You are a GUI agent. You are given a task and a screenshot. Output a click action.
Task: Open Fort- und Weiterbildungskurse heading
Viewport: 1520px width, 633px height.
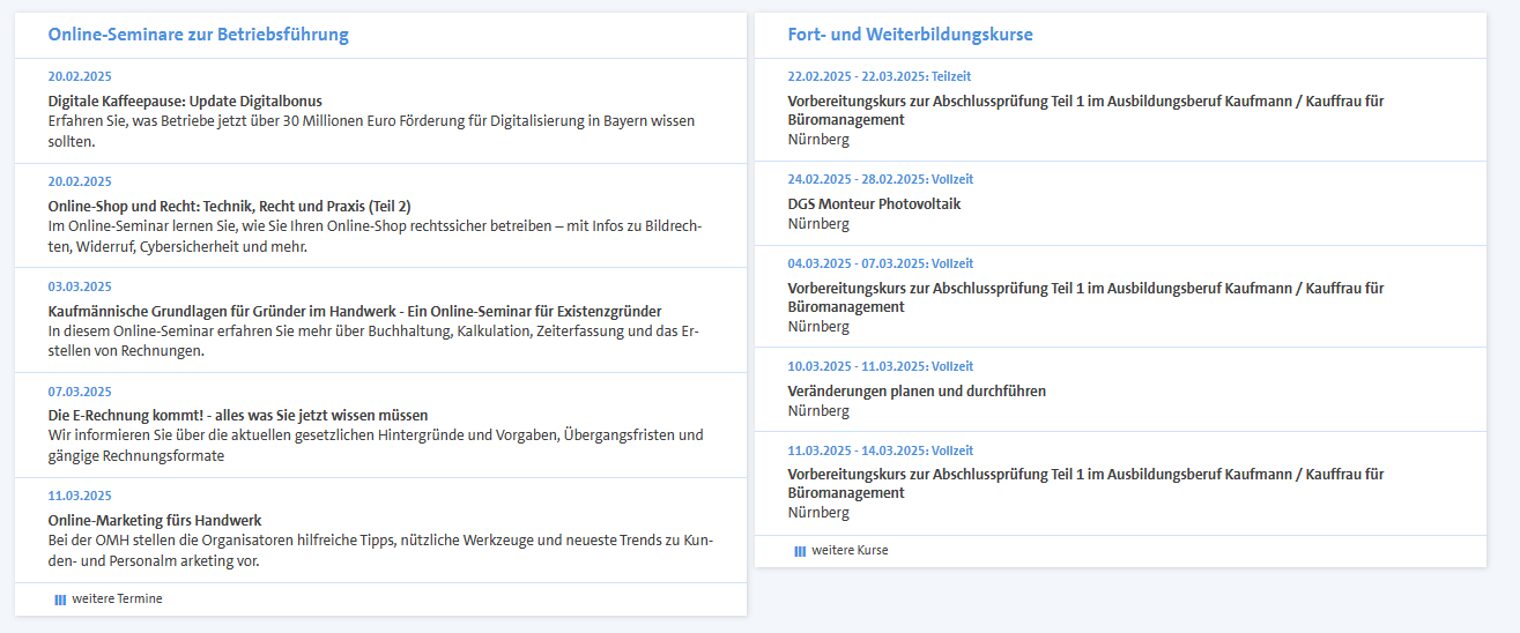tap(910, 34)
